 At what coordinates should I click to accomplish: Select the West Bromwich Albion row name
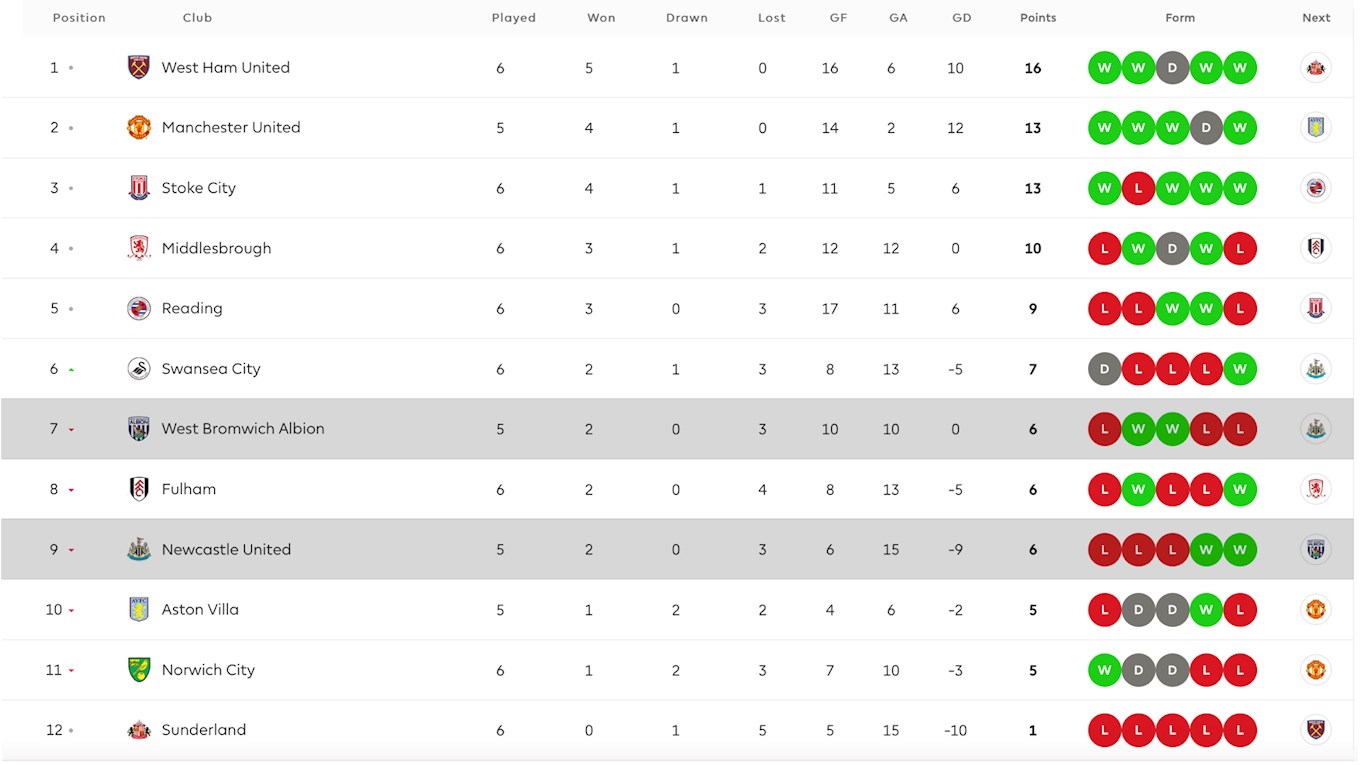coord(243,429)
